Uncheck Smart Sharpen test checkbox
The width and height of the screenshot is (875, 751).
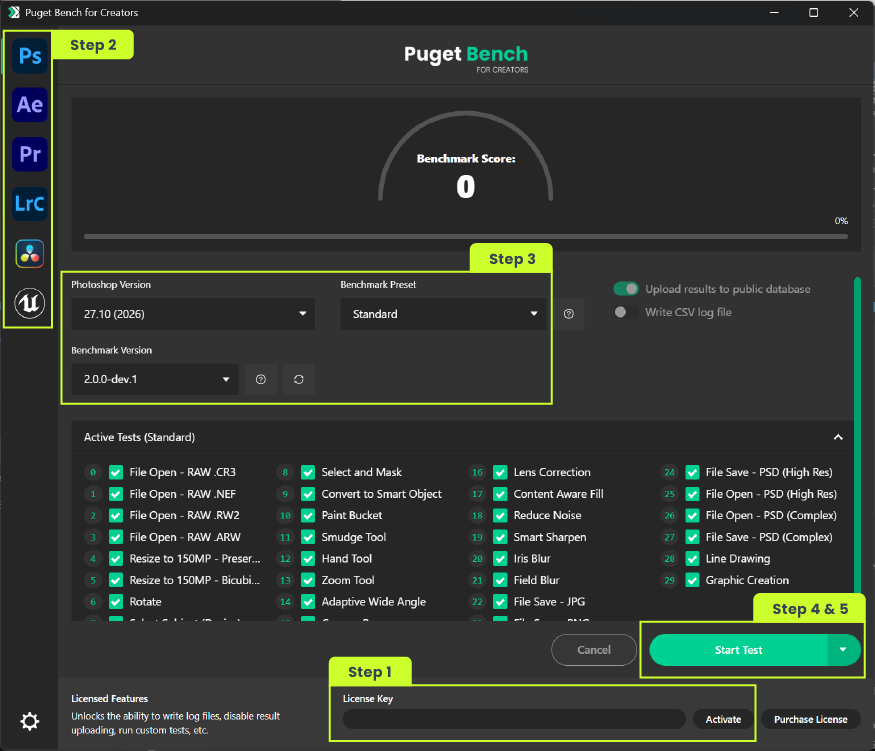(501, 537)
